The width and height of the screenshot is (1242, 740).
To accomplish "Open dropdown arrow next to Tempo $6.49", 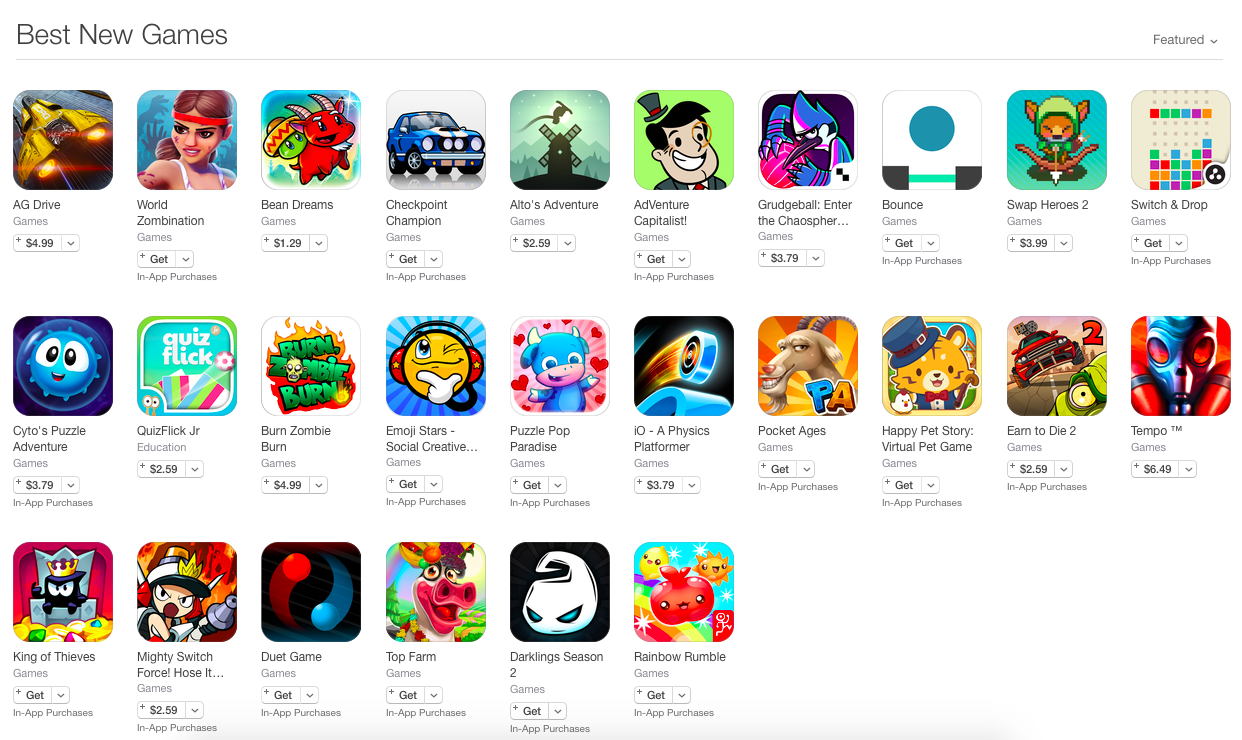I will 1188,469.
